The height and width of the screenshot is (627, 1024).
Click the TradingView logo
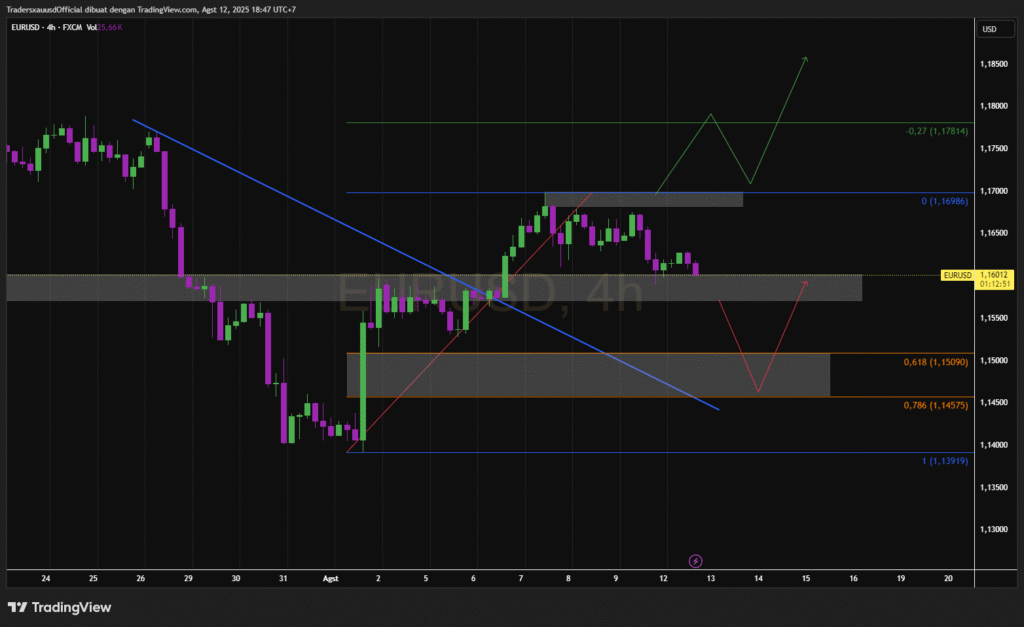click(59, 607)
